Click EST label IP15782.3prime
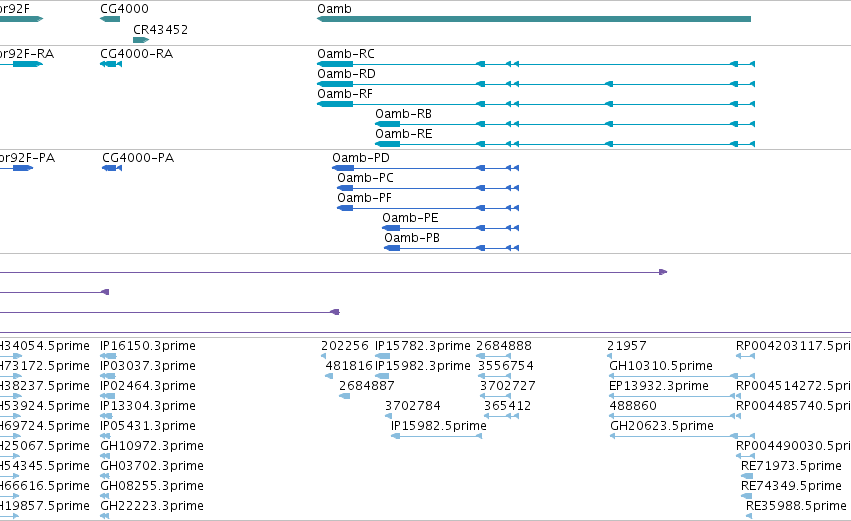 click(x=423, y=346)
